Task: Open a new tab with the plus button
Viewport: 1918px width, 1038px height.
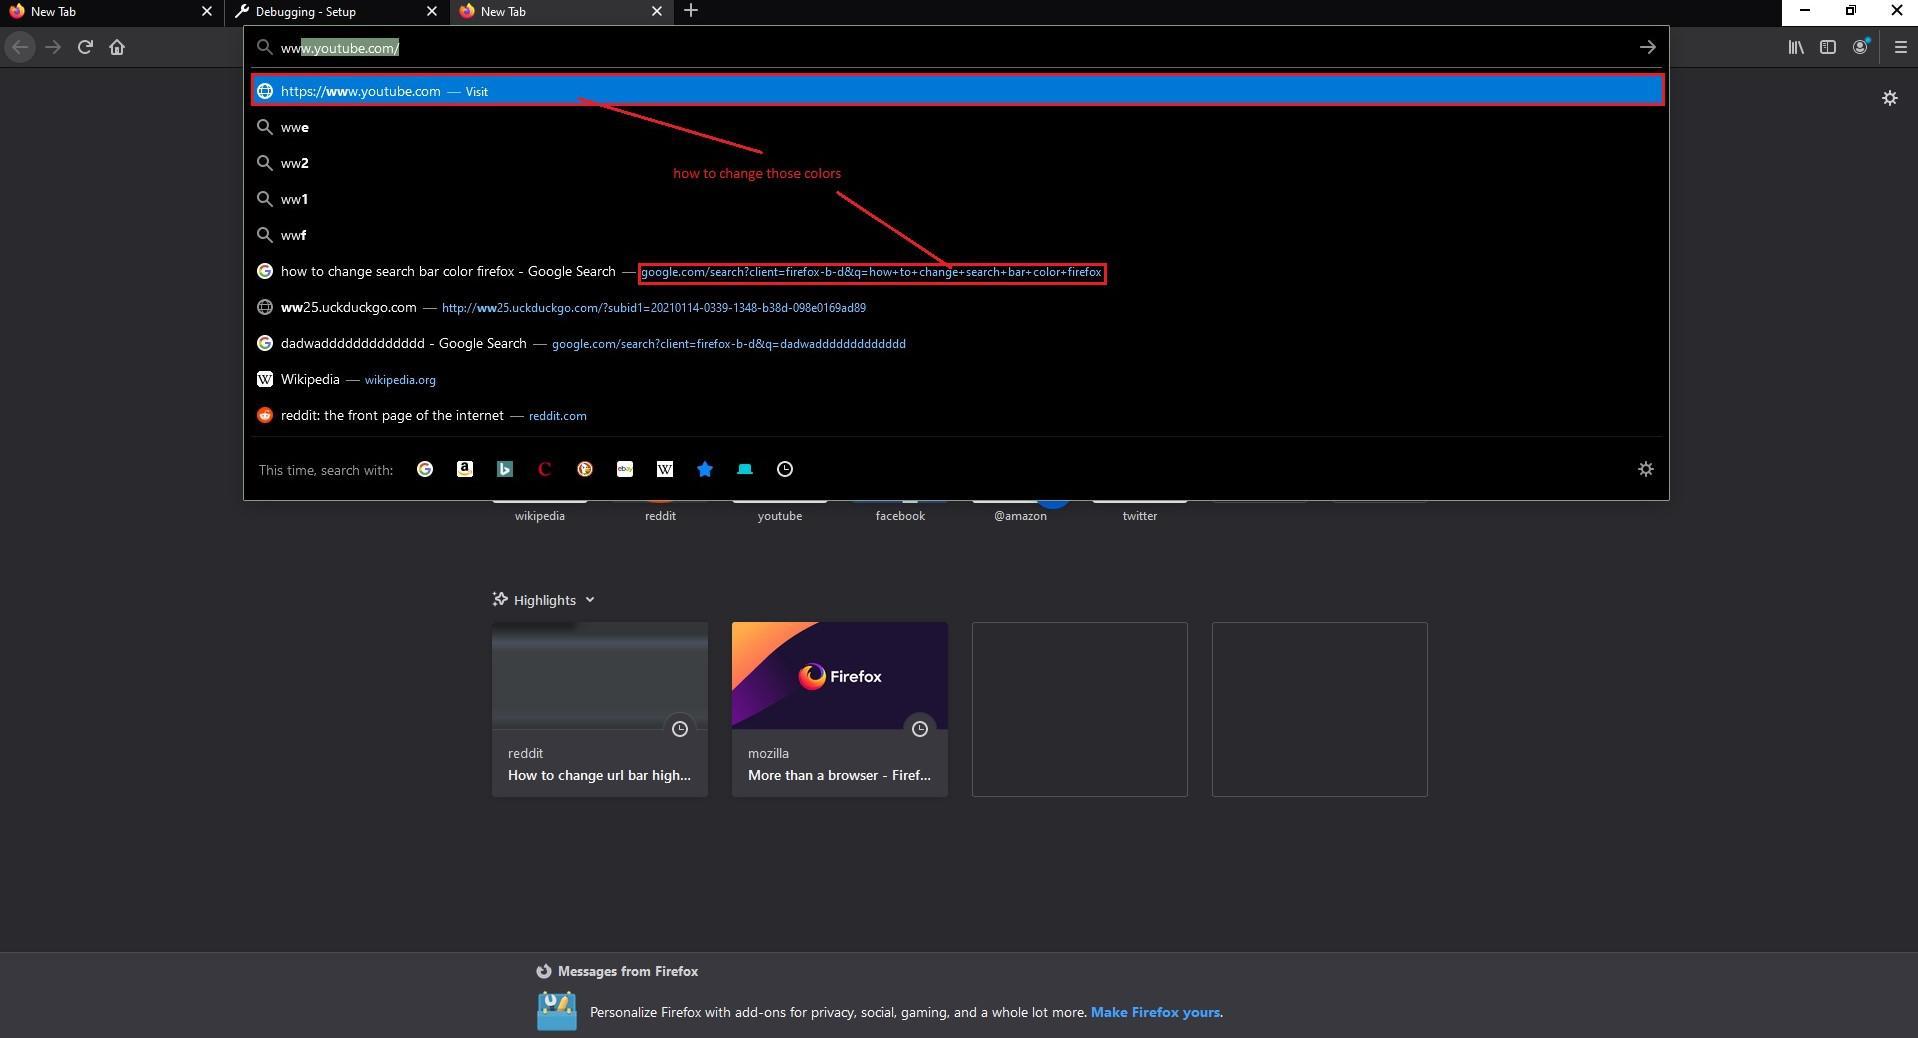Action: coord(692,11)
